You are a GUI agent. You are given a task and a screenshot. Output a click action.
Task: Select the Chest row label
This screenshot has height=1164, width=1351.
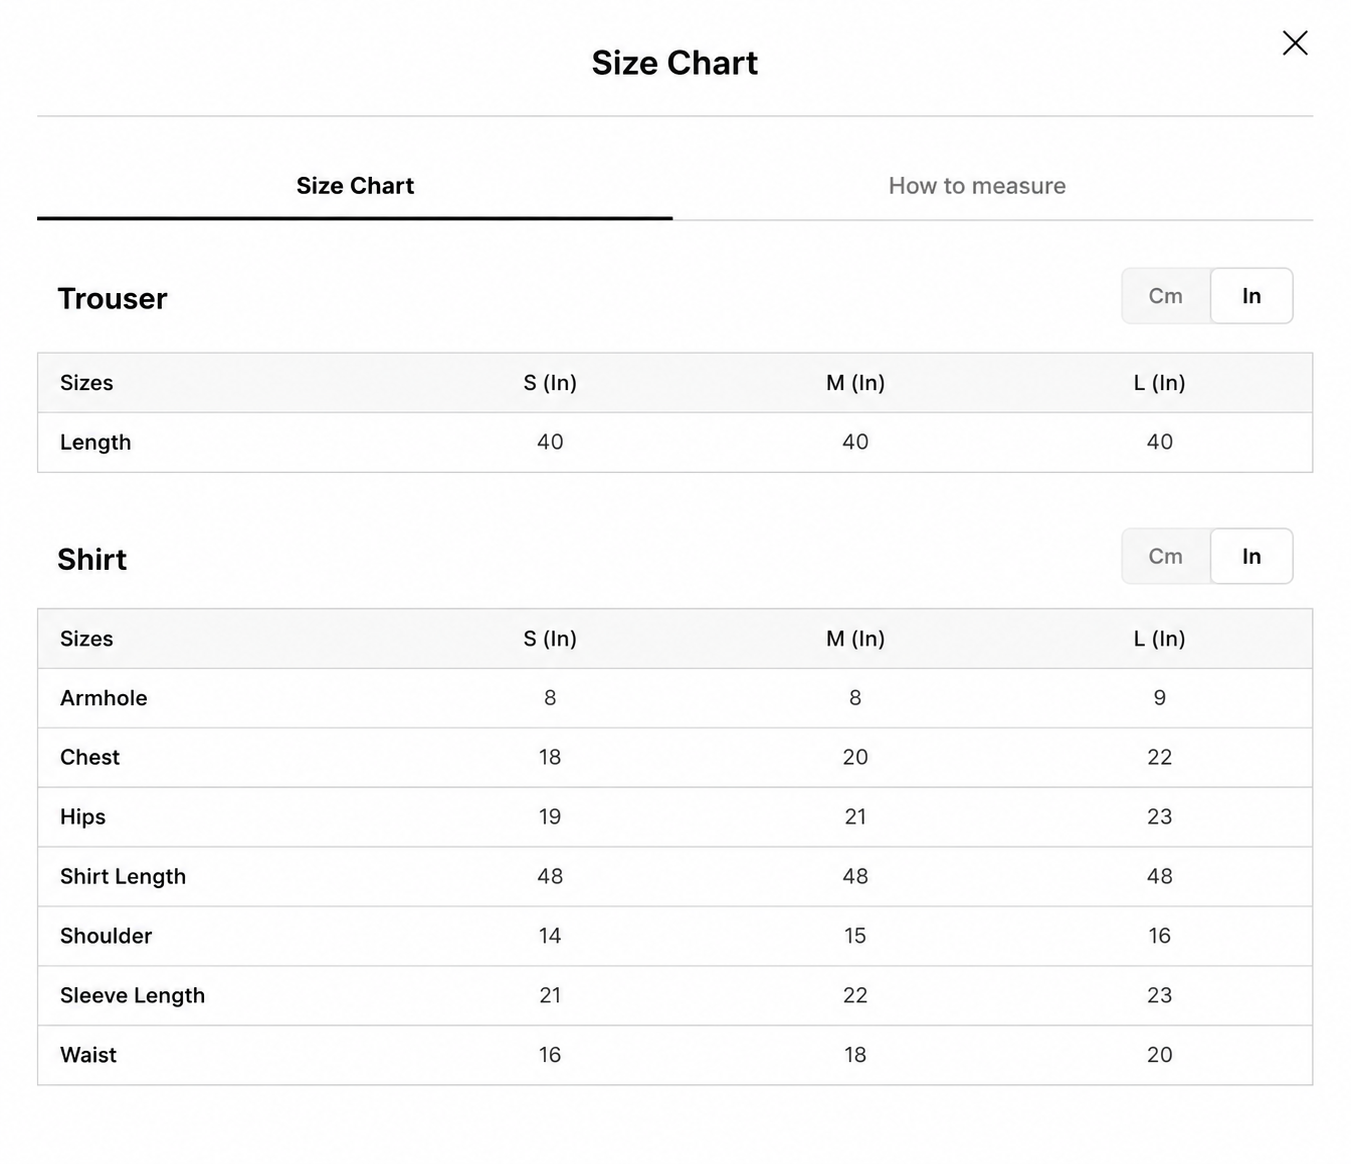[90, 757]
